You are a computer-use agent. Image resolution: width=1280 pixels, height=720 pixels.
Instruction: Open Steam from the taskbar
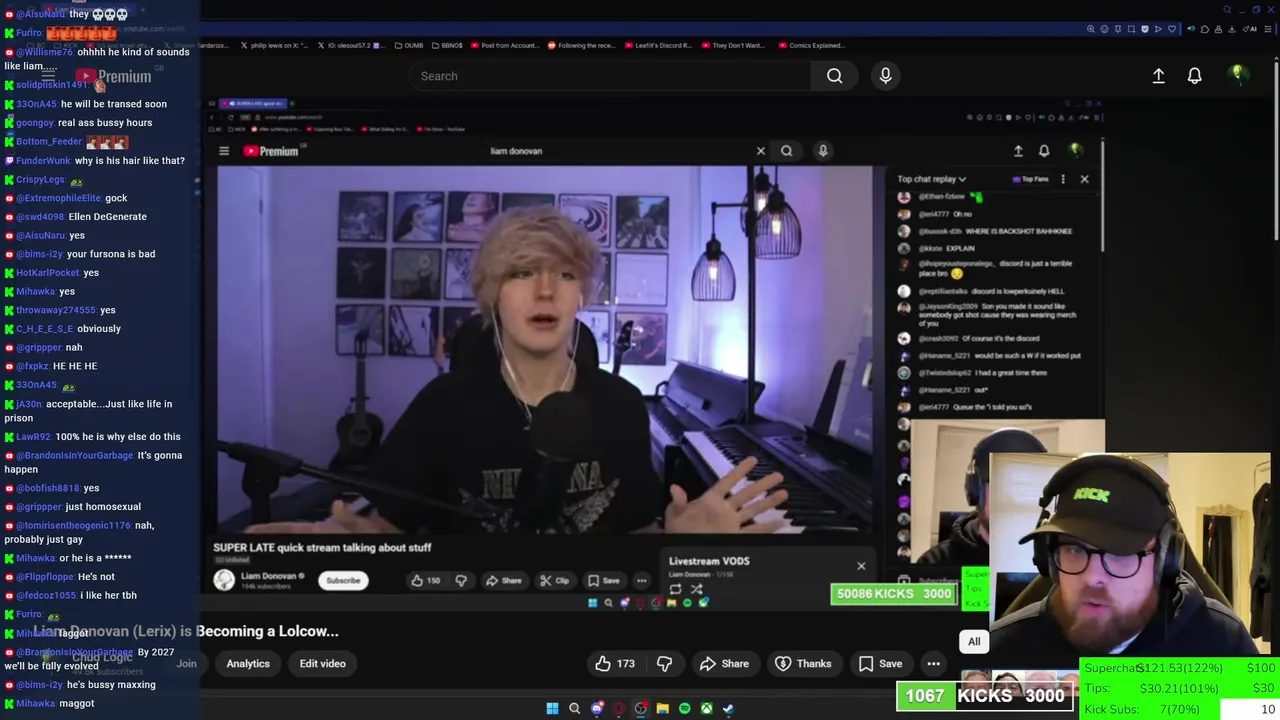(x=728, y=709)
